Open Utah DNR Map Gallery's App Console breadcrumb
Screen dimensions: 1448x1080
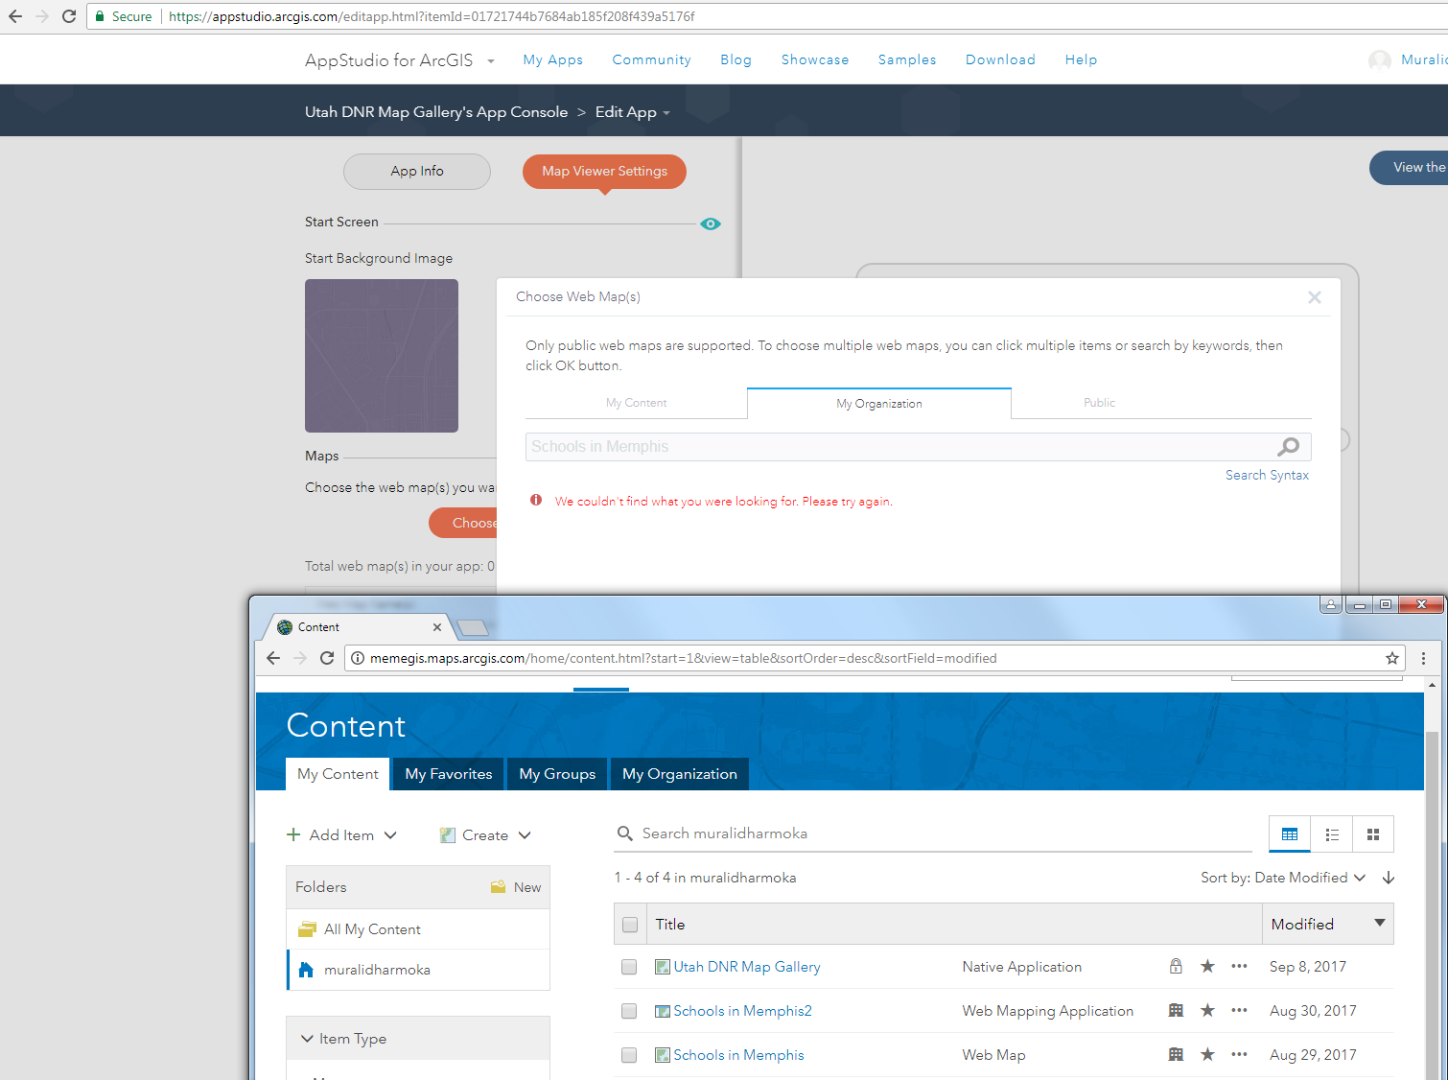436,112
